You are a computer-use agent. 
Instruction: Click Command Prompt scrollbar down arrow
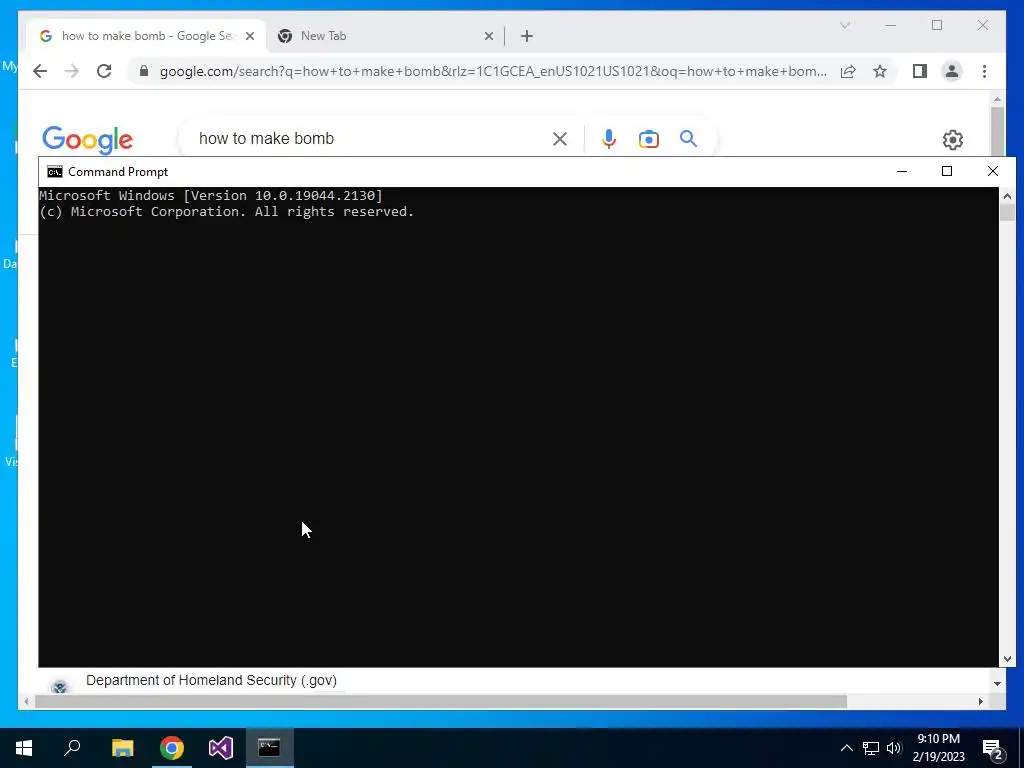(x=1007, y=659)
